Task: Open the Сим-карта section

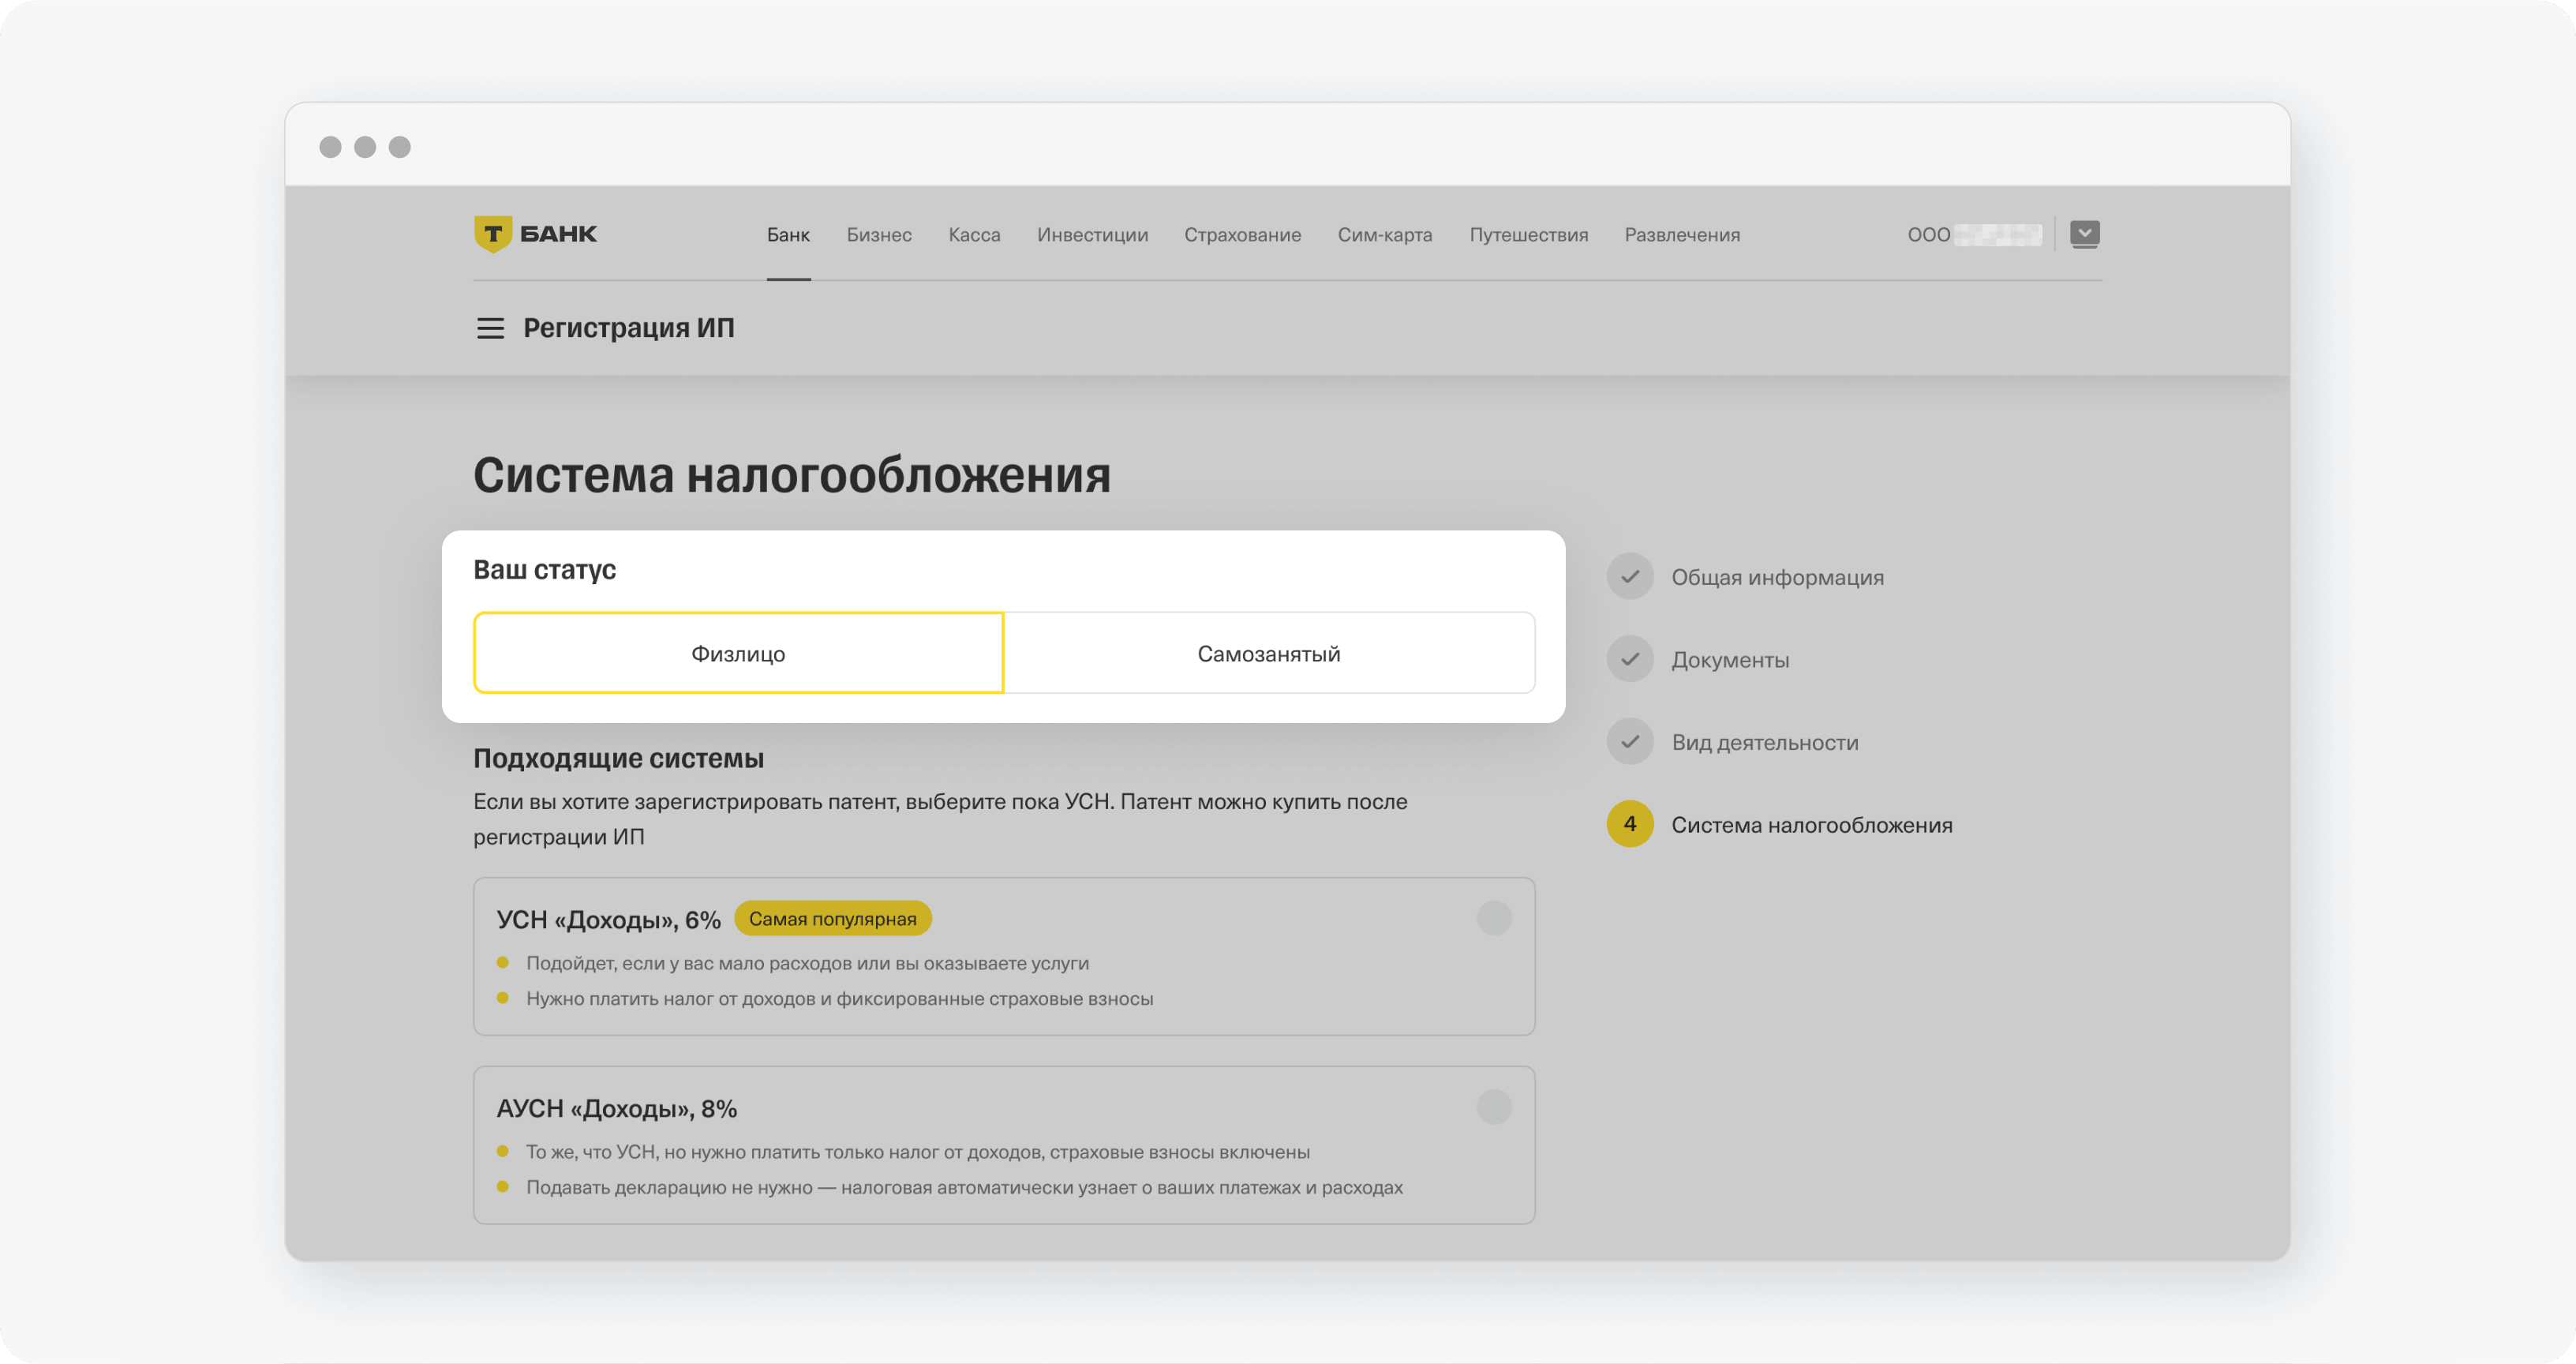Action: [x=1385, y=235]
